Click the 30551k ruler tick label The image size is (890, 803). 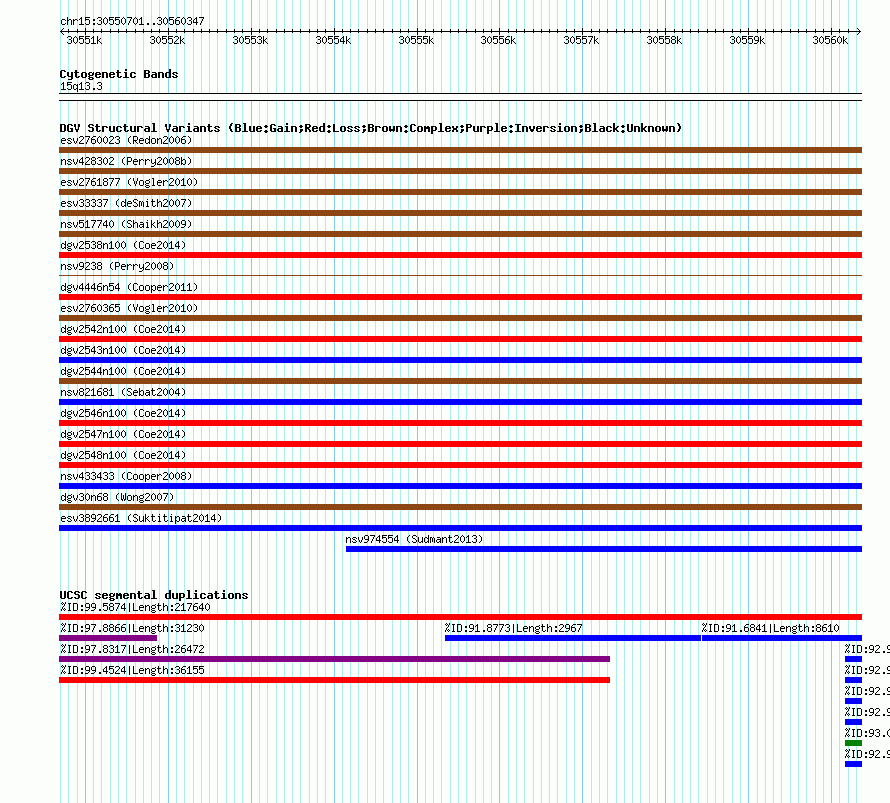pos(84,40)
